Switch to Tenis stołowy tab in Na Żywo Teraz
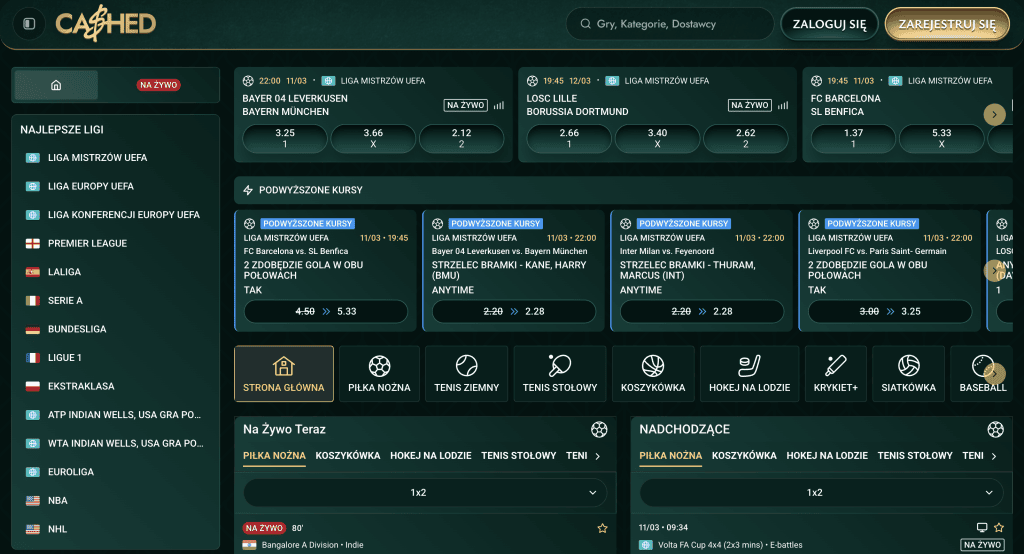The image size is (1024, 554). coord(519,455)
